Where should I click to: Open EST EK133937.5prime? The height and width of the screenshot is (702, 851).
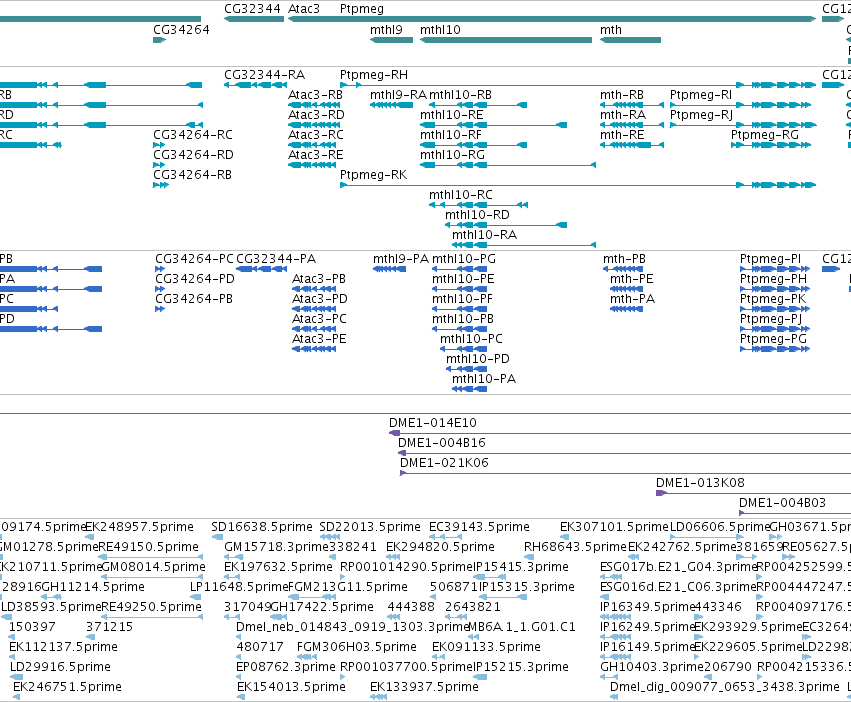[x=424, y=687]
